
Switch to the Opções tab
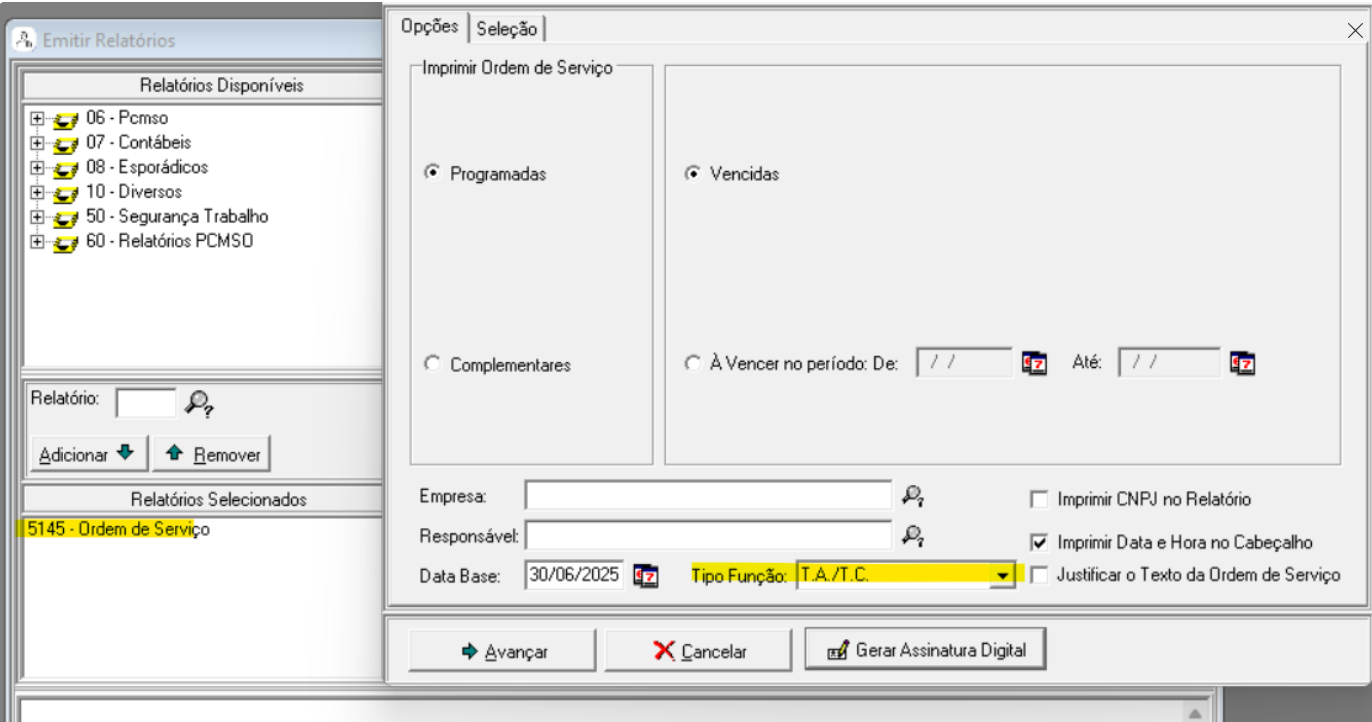429,27
